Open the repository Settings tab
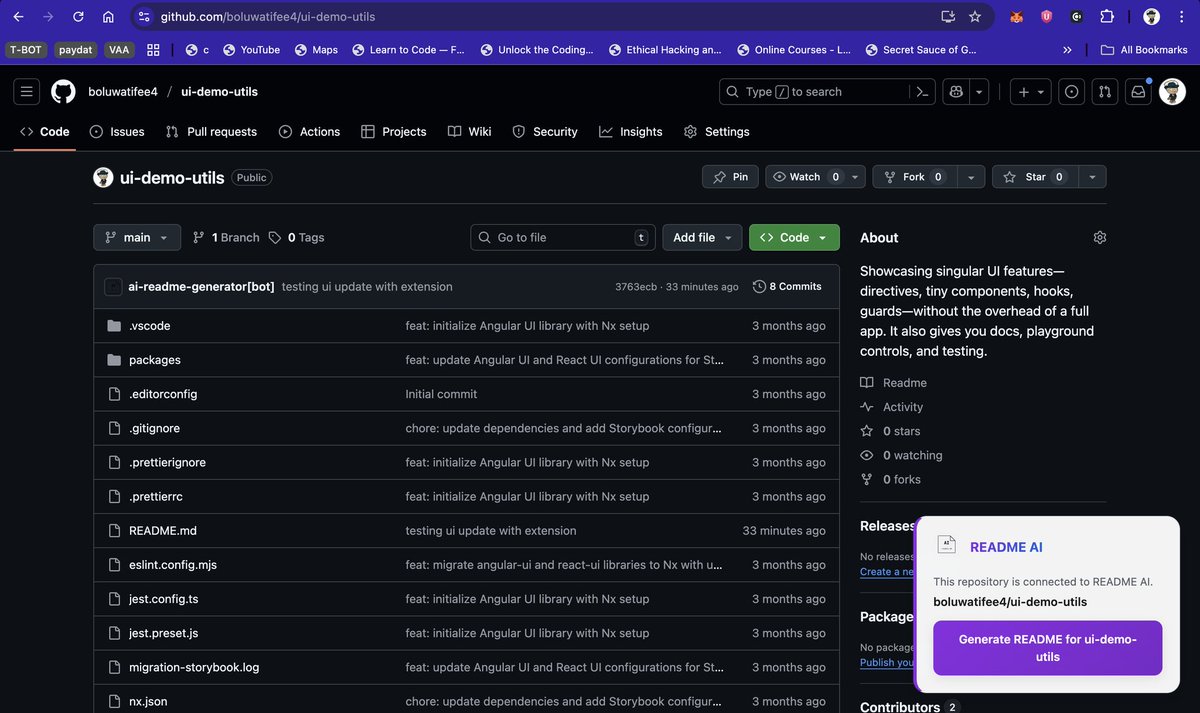Screen dimensions: 1200x713 (716, 131)
